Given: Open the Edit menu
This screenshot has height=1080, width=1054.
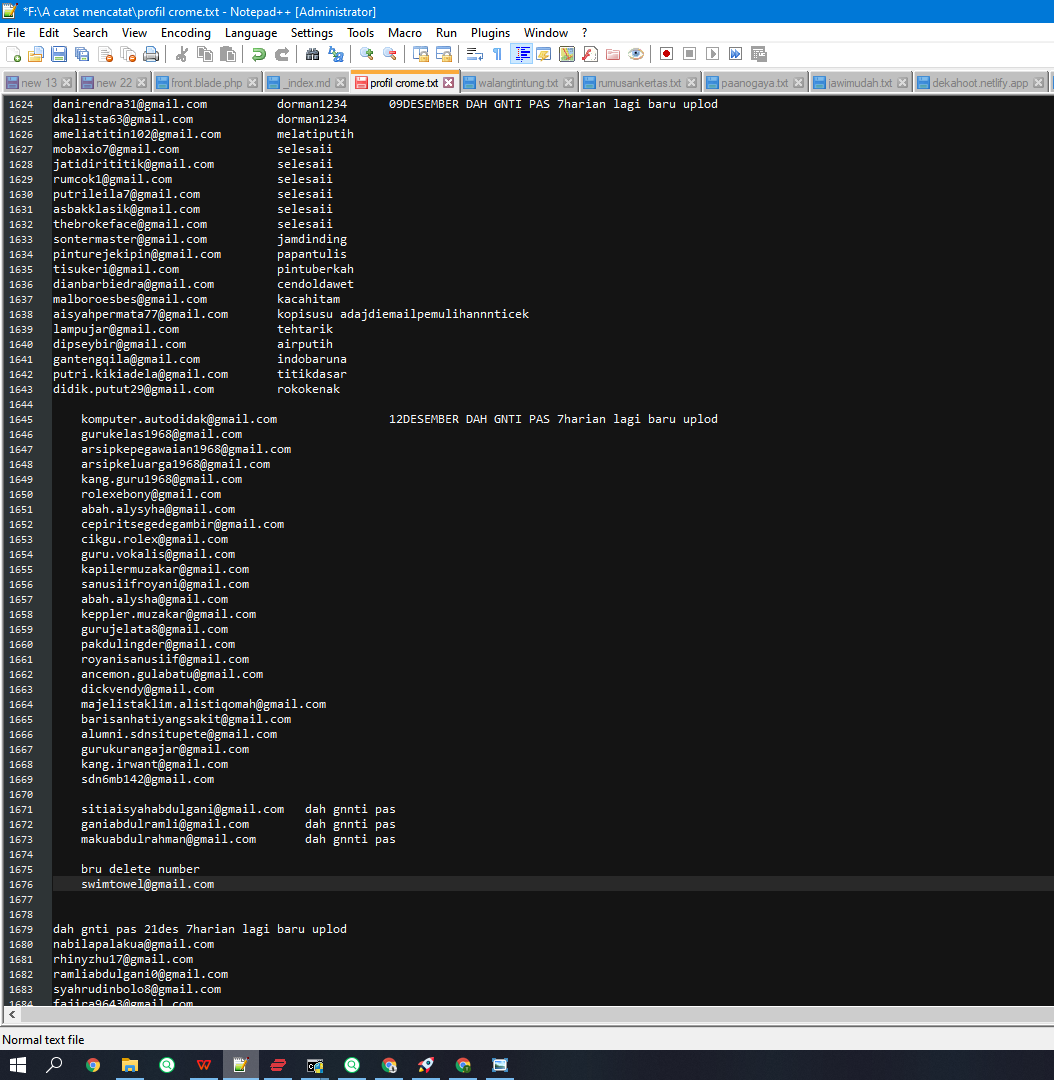Looking at the screenshot, I should [49, 33].
